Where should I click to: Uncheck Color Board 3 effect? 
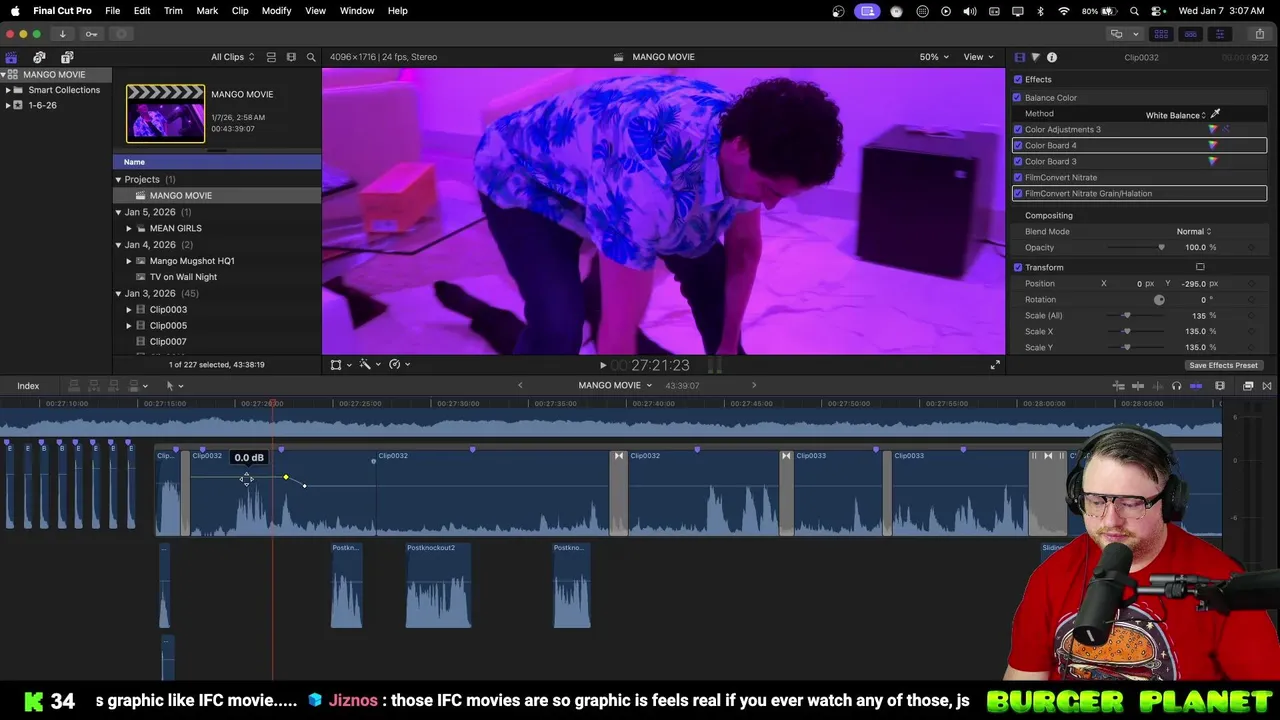pos(1018,161)
